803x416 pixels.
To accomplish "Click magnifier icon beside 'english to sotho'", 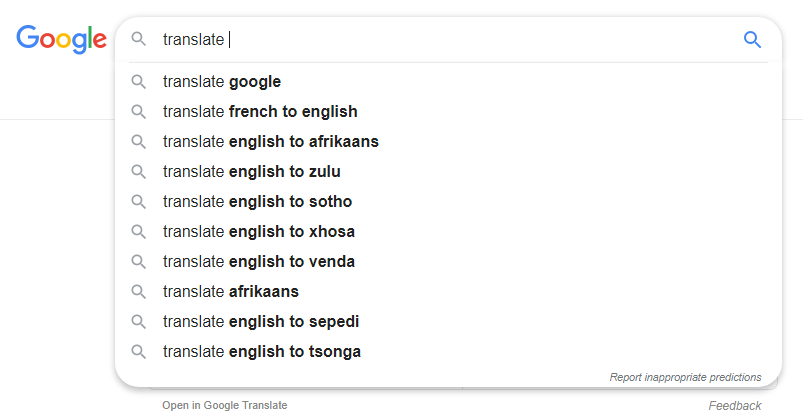I will pos(139,202).
